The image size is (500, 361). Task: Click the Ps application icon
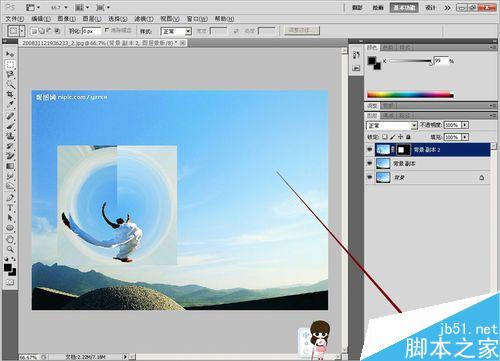coord(10,7)
